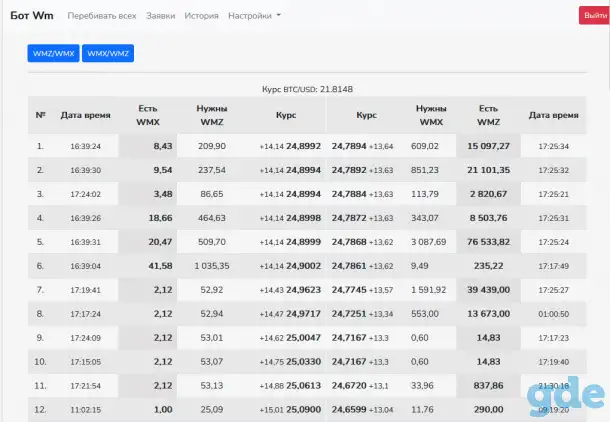This screenshot has width=610, height=422.
Task: Click the 76 533,82 WMZ amount cell
Action: point(488,242)
